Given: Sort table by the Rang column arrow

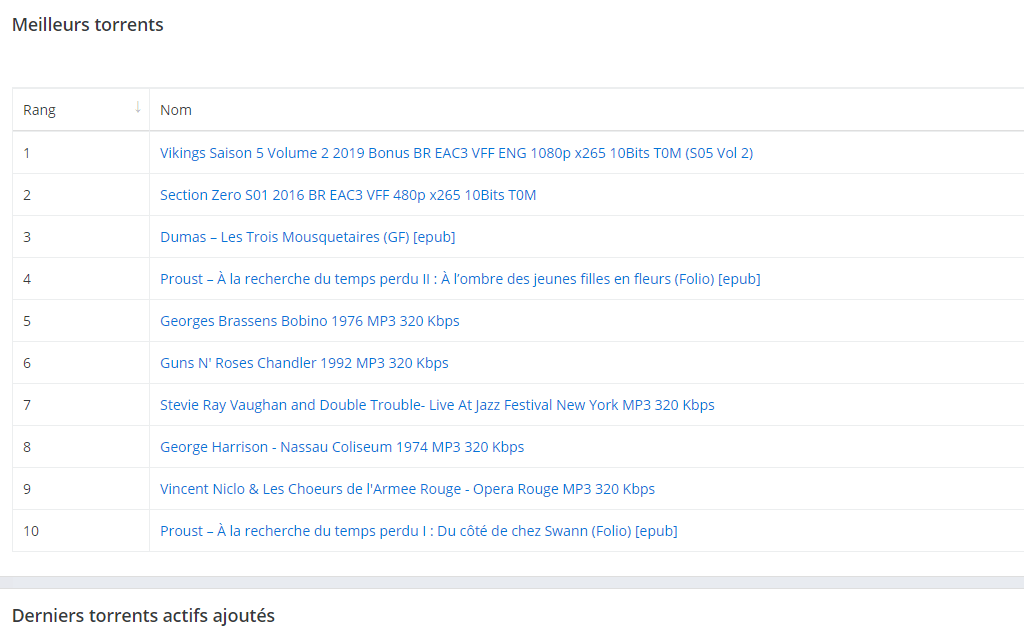Looking at the screenshot, I should [138, 107].
